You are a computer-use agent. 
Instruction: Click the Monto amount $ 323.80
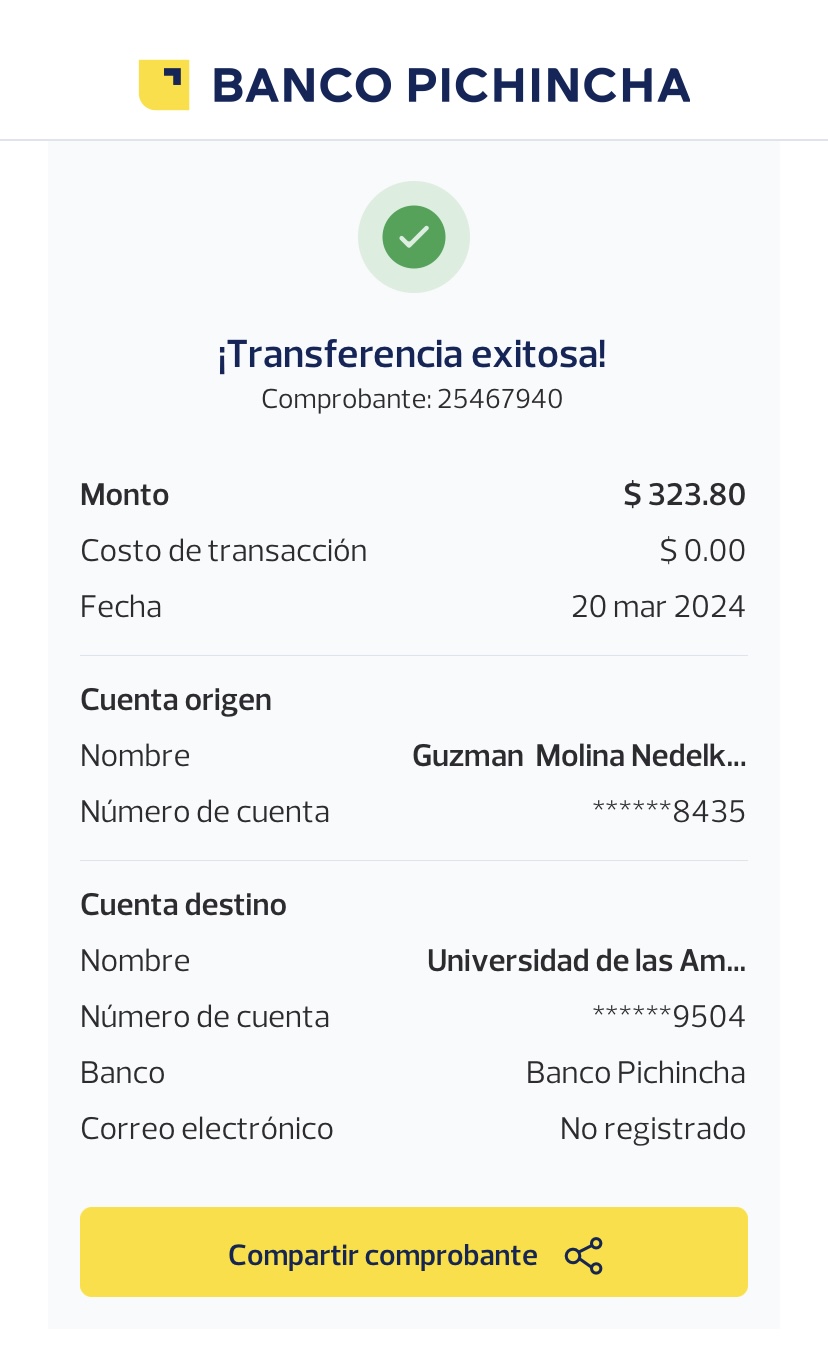pos(684,495)
